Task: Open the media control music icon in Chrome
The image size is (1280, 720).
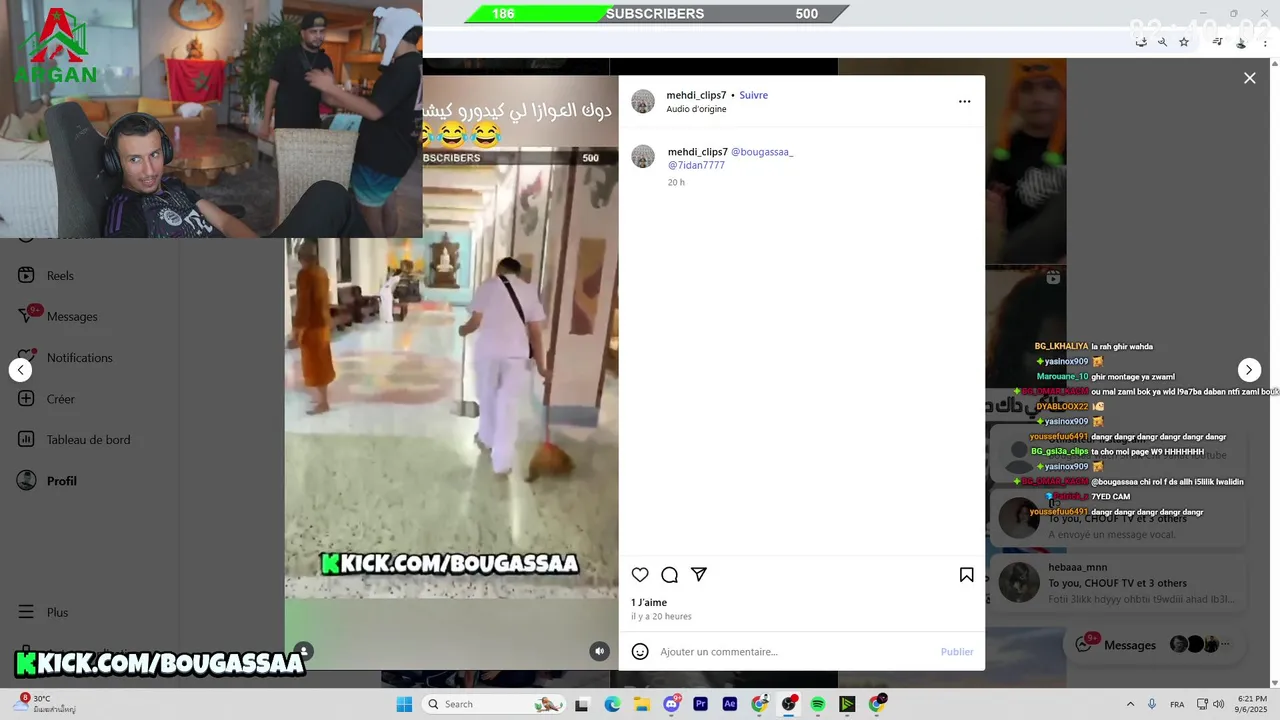Action: (x=1217, y=42)
